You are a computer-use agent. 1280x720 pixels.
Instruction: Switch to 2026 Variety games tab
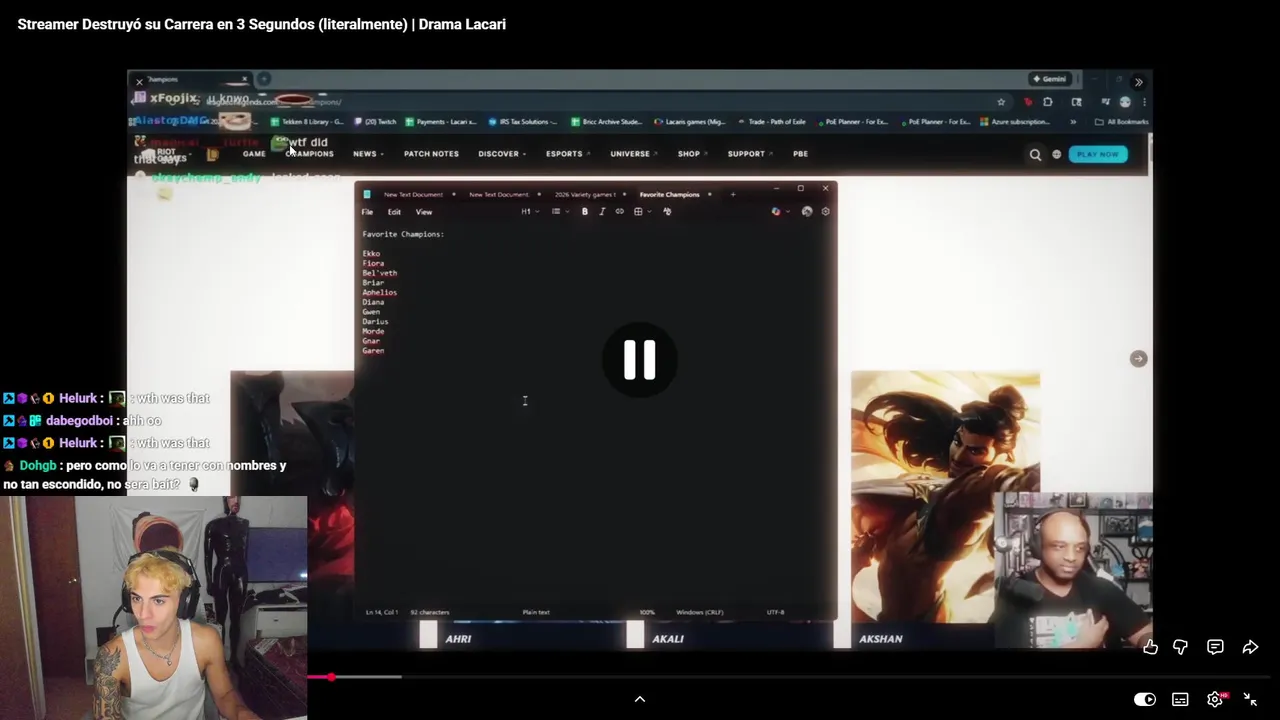coord(585,194)
